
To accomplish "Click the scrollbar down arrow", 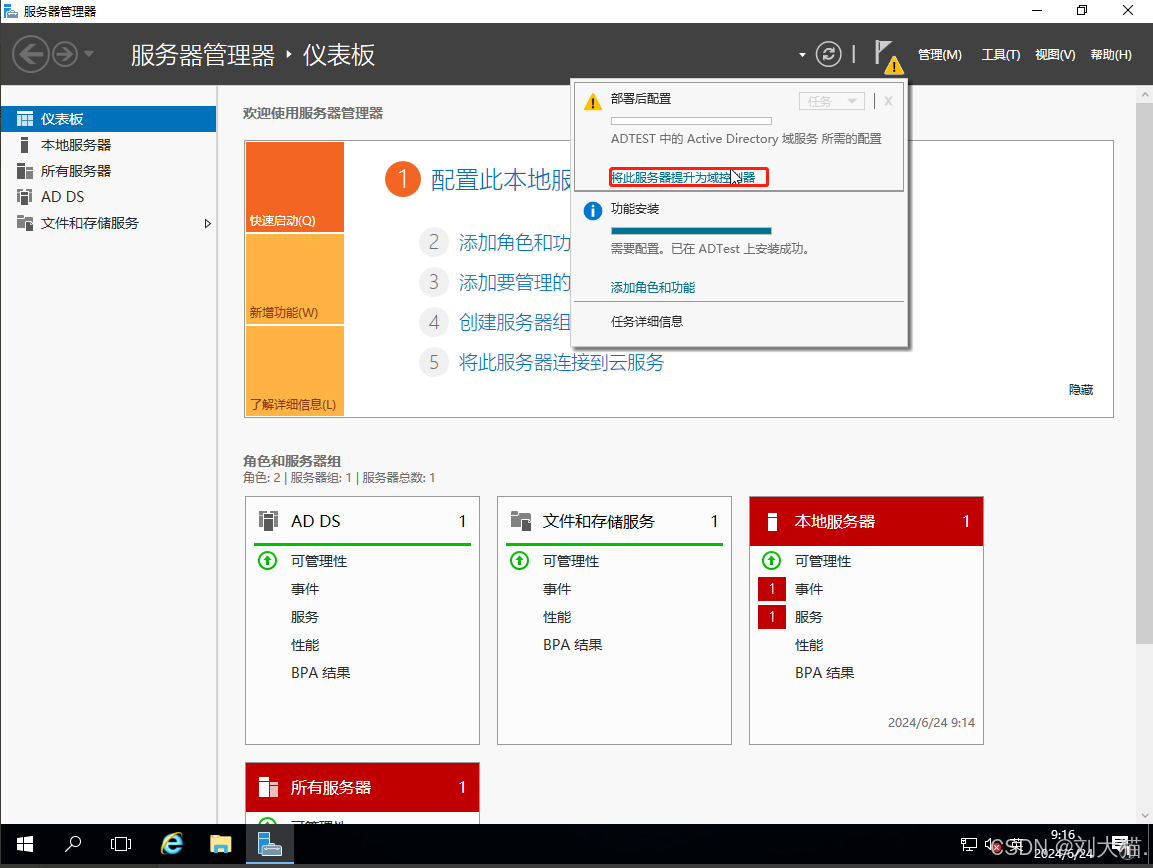I will pos(1144,815).
